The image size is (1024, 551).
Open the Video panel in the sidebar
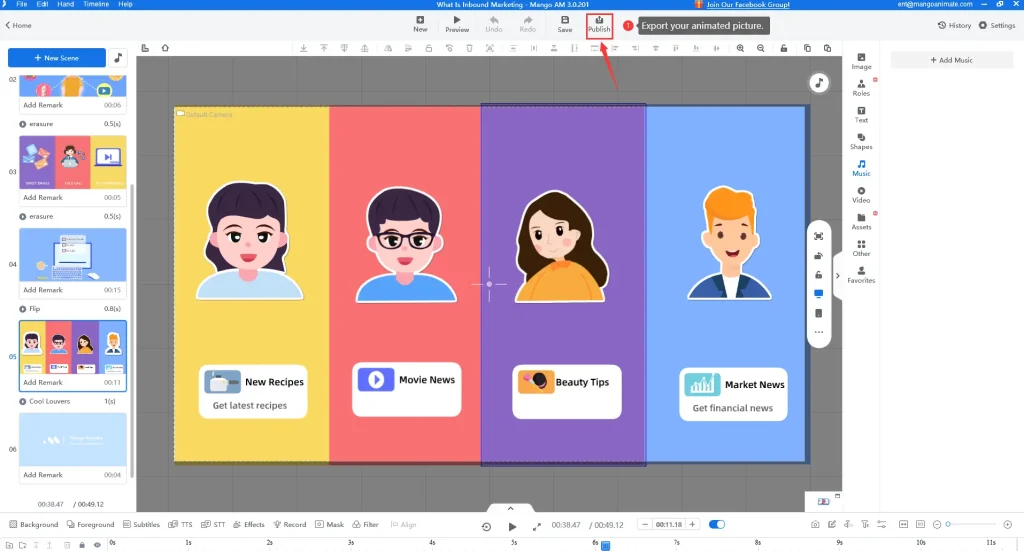pos(861,194)
